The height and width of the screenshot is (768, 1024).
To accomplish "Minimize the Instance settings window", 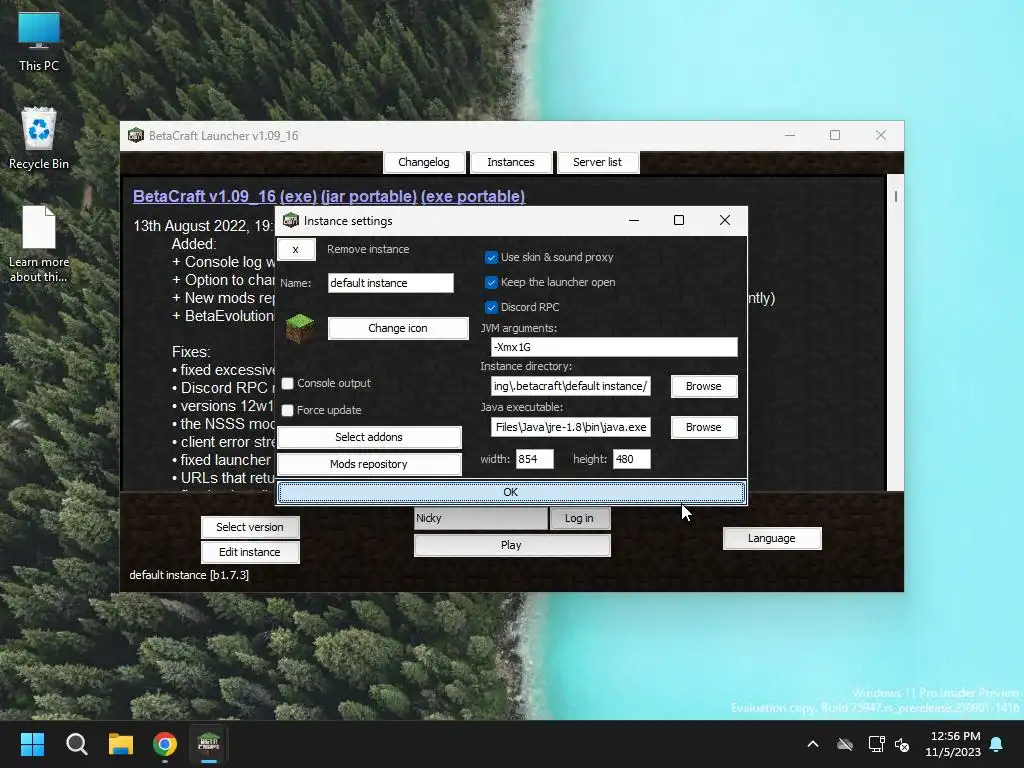I will coord(633,220).
